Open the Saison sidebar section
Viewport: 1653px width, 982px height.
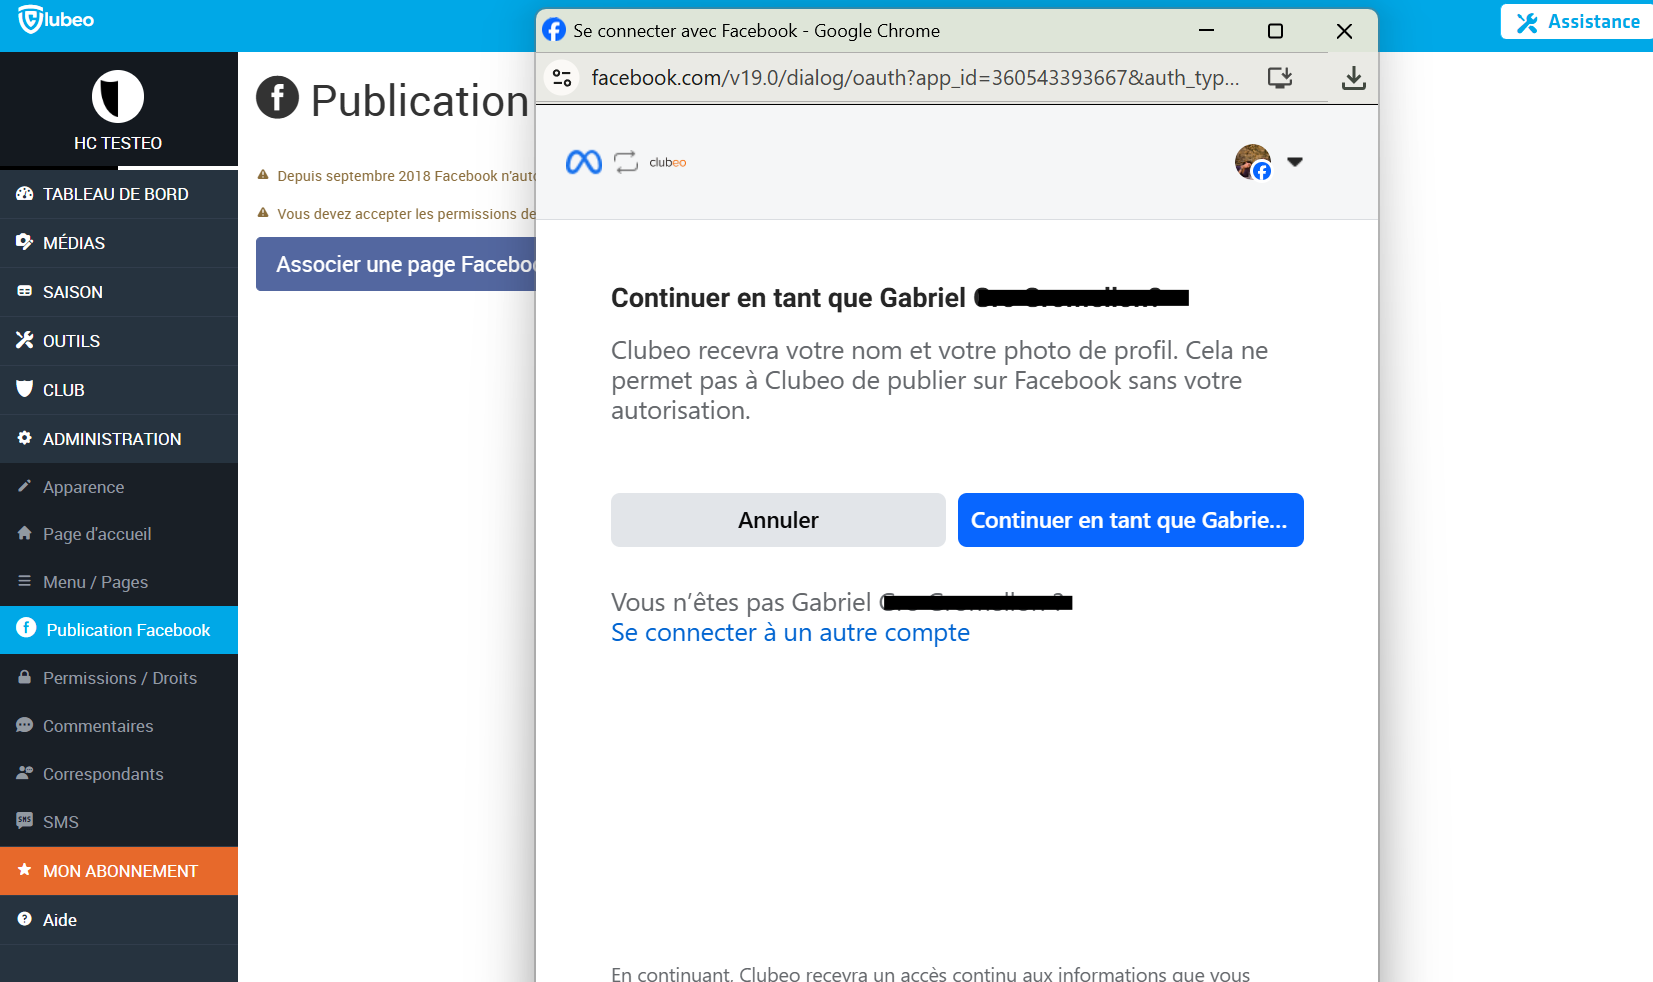coord(119,292)
